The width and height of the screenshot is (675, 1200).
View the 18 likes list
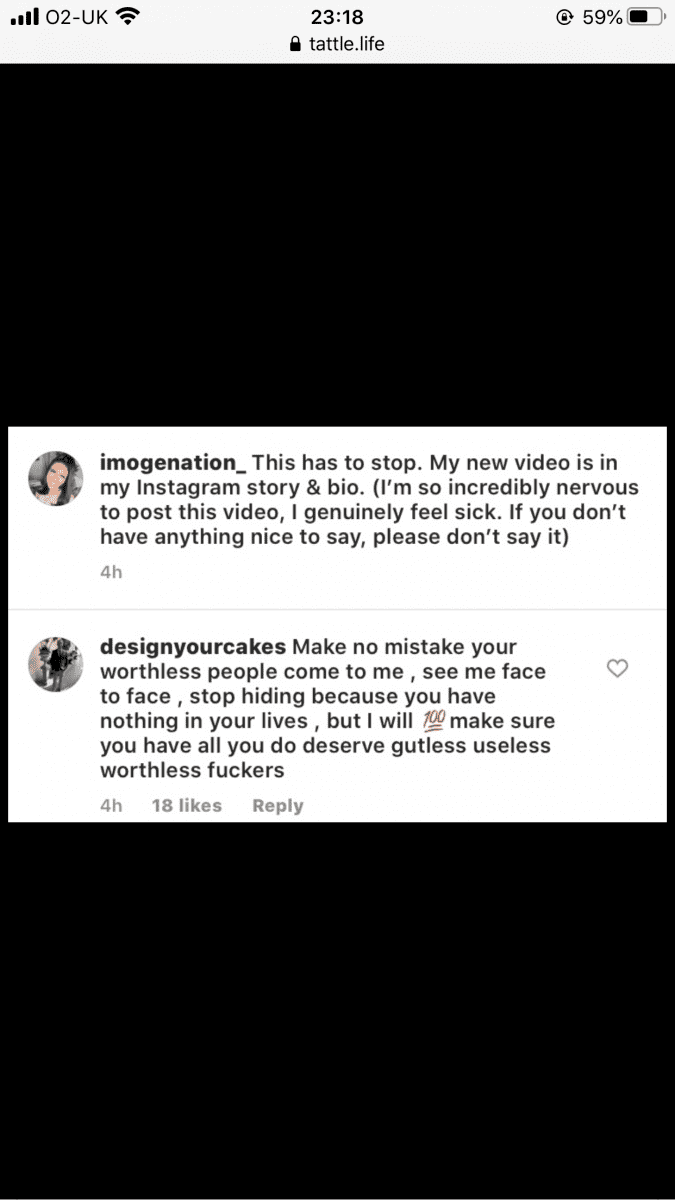click(186, 806)
